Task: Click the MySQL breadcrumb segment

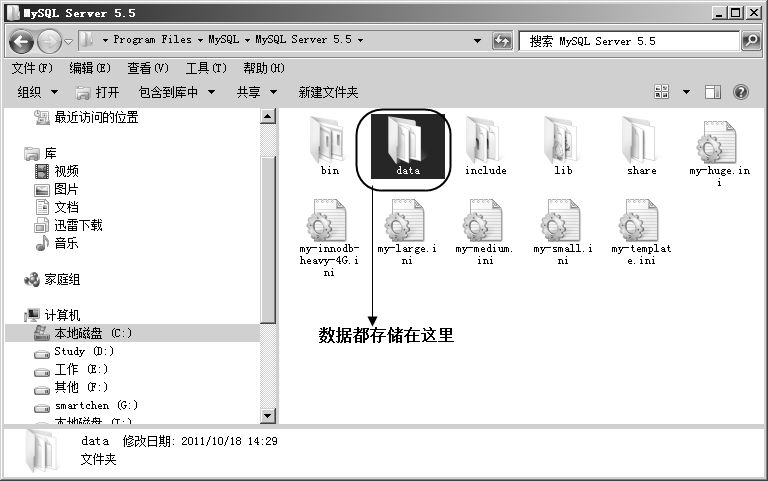Action: point(223,39)
